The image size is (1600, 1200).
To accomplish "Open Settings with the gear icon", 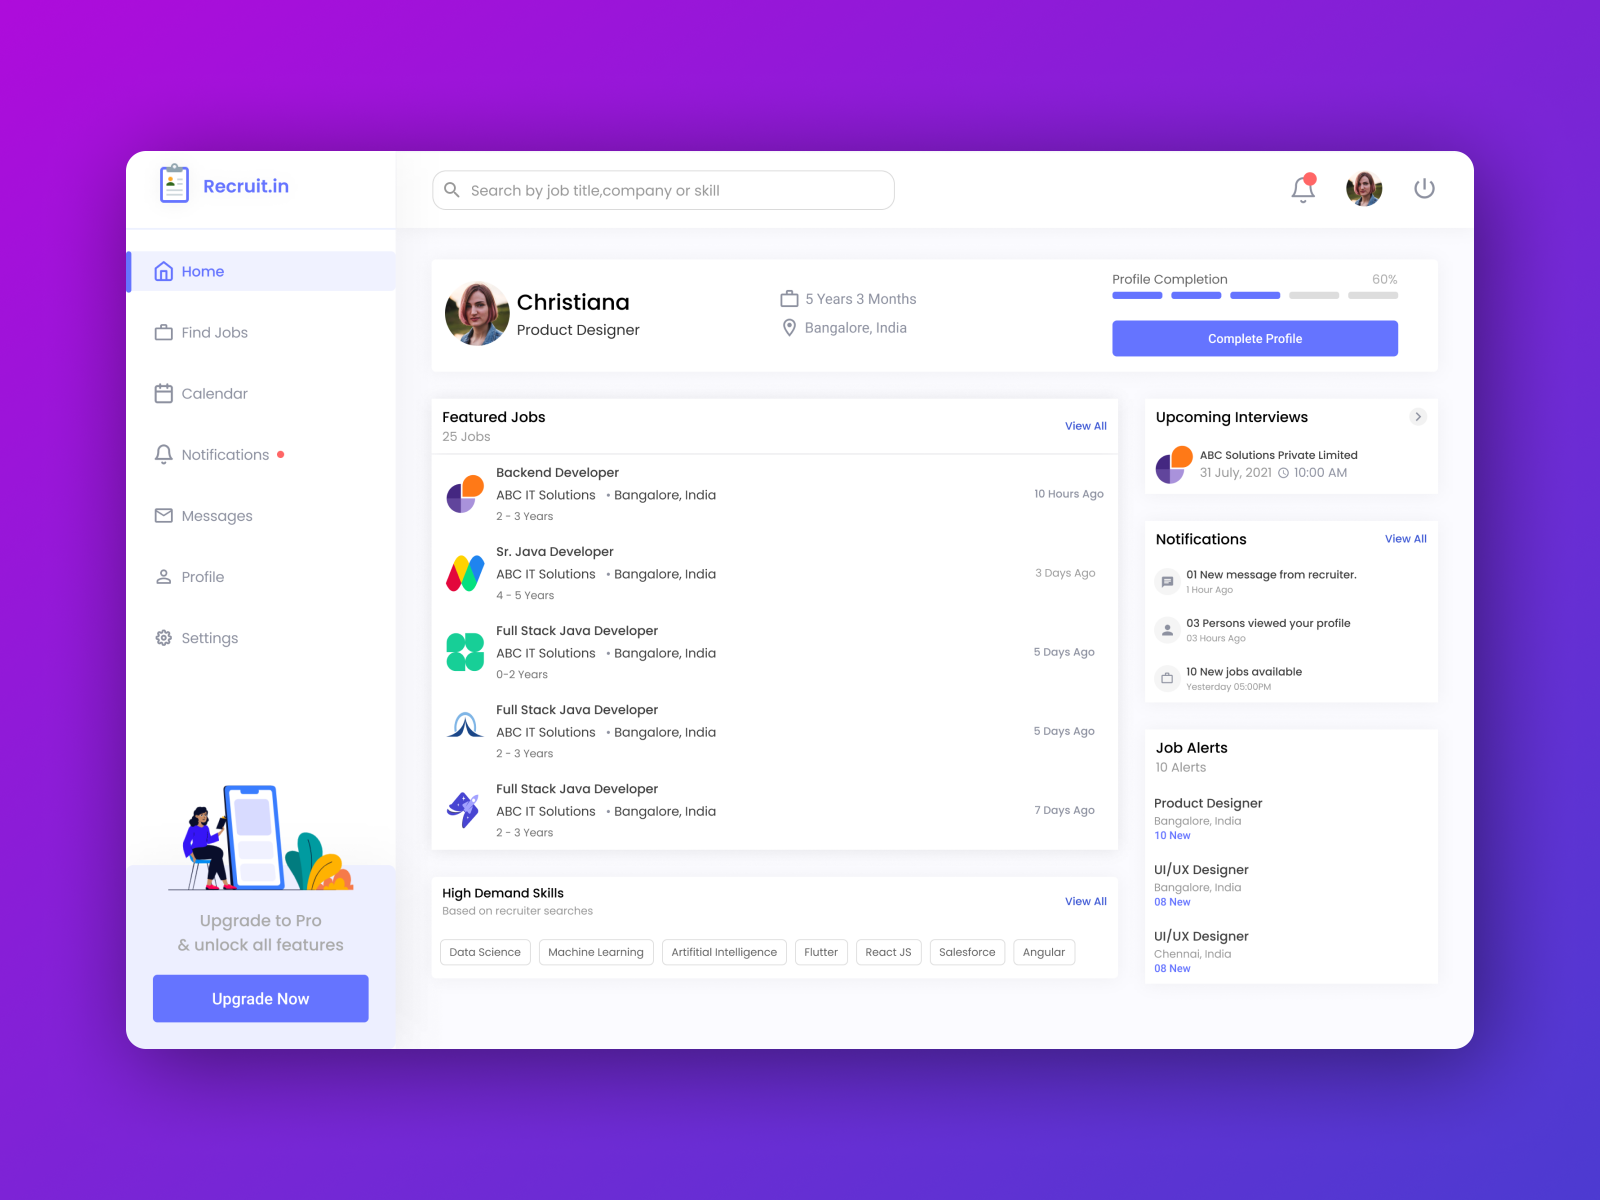I will point(164,638).
